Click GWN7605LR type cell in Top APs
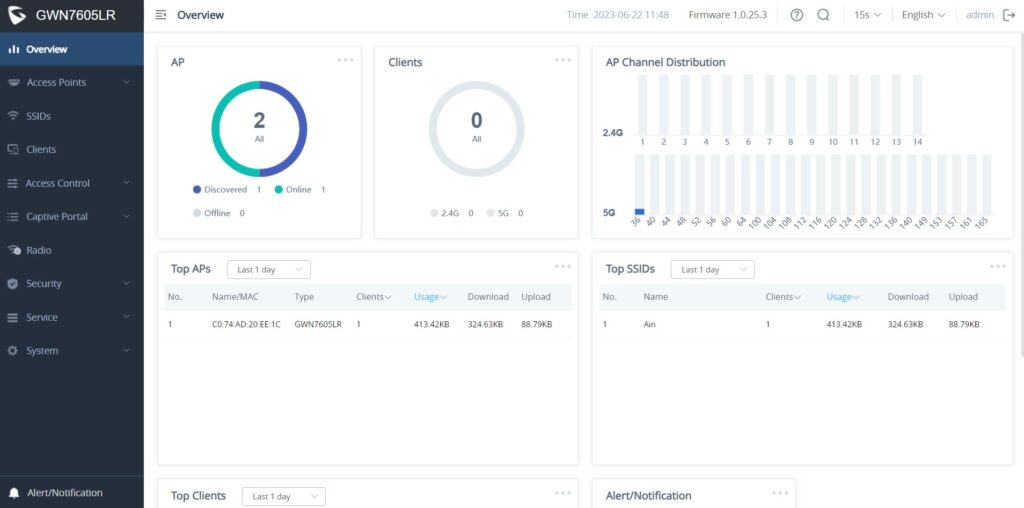 pyautogui.click(x=318, y=324)
